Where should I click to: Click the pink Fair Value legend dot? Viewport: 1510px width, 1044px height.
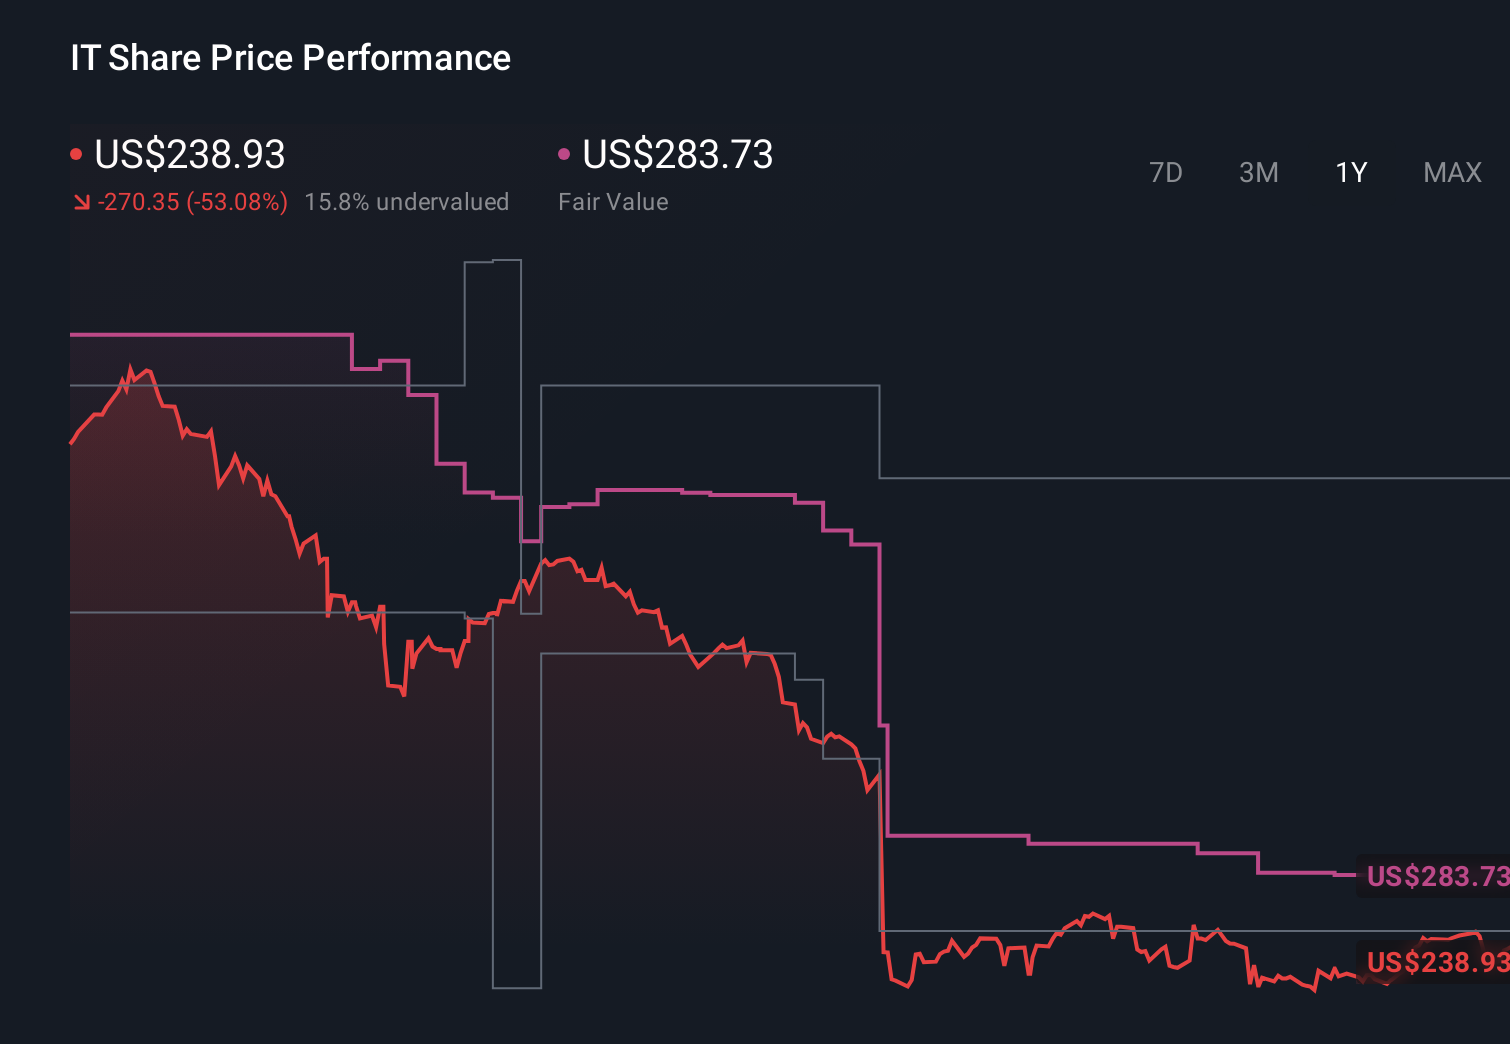565,153
